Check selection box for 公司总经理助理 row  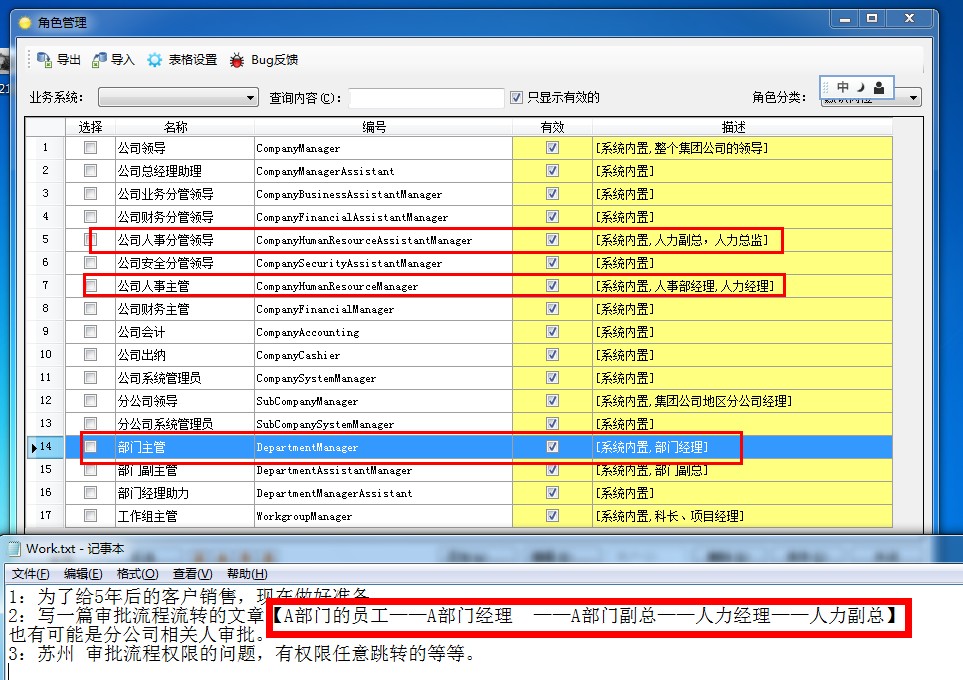point(90,170)
